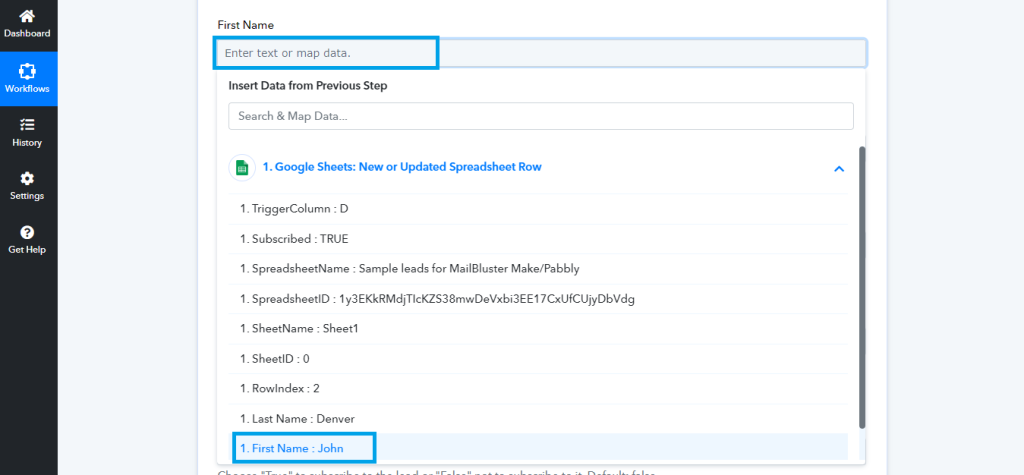Click the First Name text field
This screenshot has width=1024, height=475.
(x=540, y=52)
